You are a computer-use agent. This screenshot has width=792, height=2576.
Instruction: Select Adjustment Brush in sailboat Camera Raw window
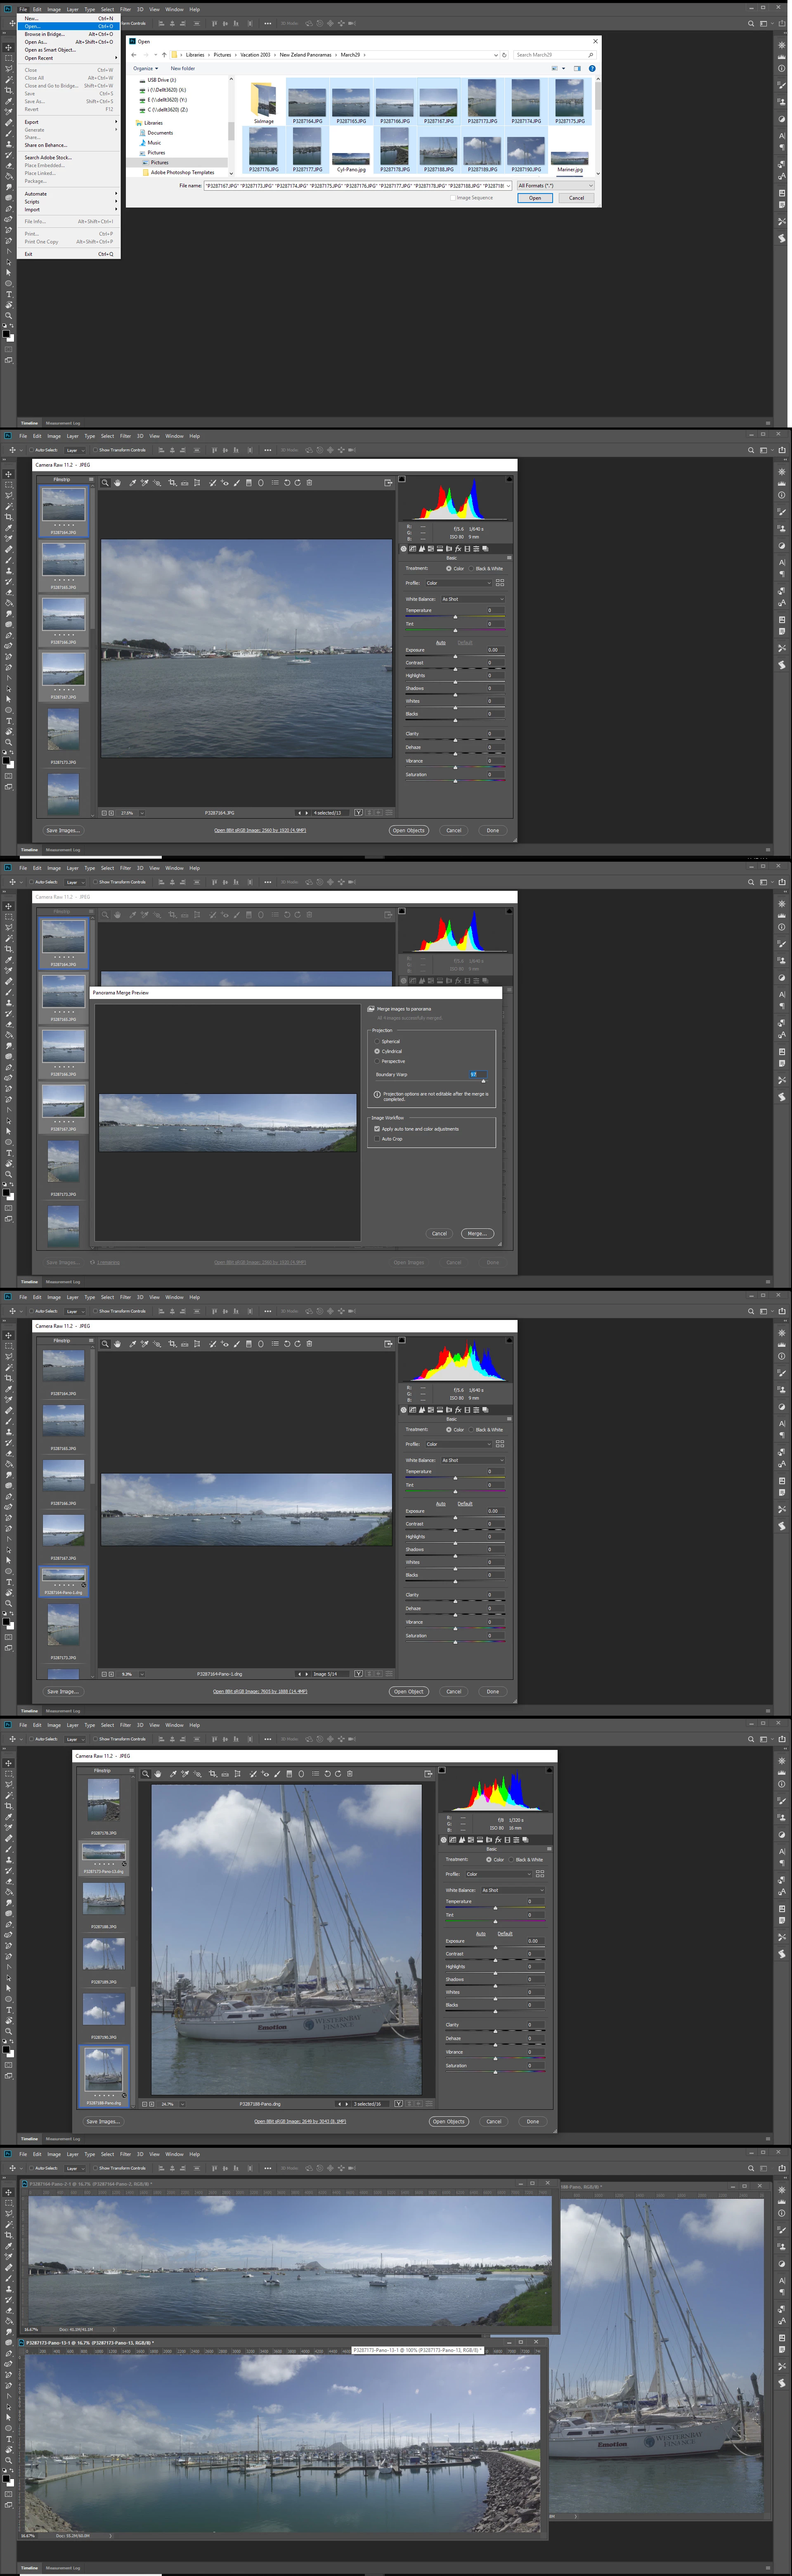(276, 1773)
